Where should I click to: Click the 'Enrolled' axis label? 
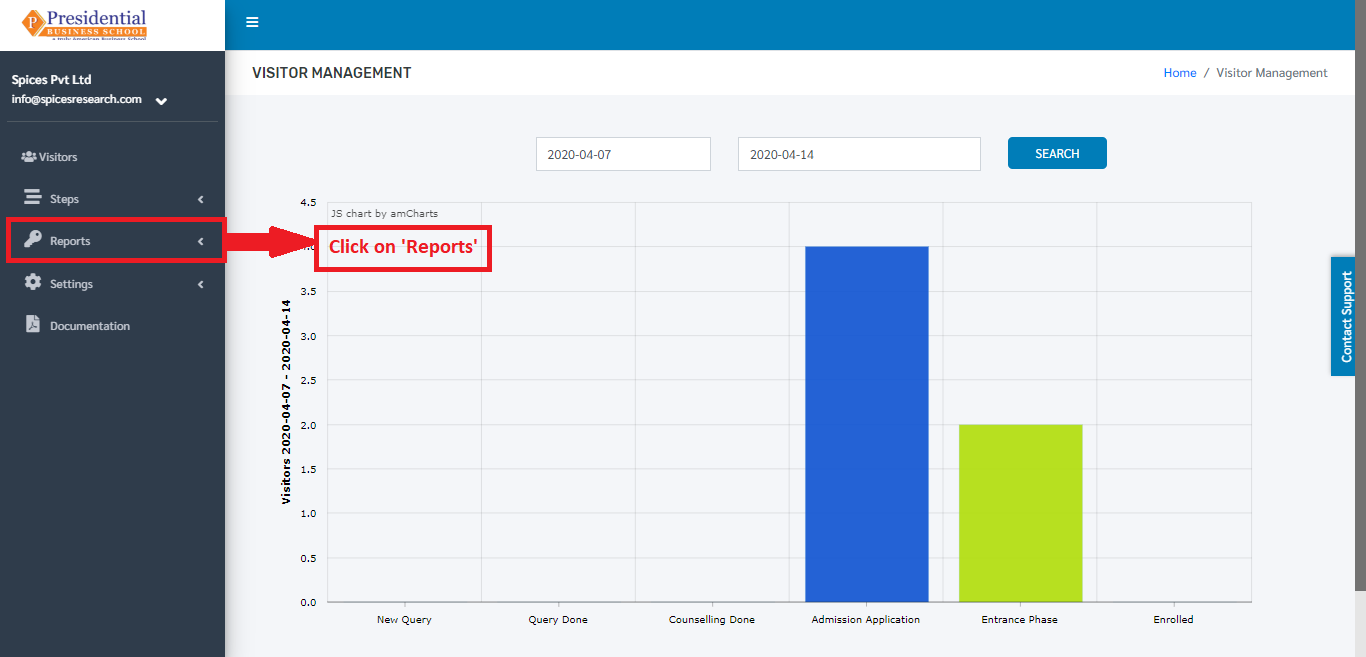pos(1173,619)
